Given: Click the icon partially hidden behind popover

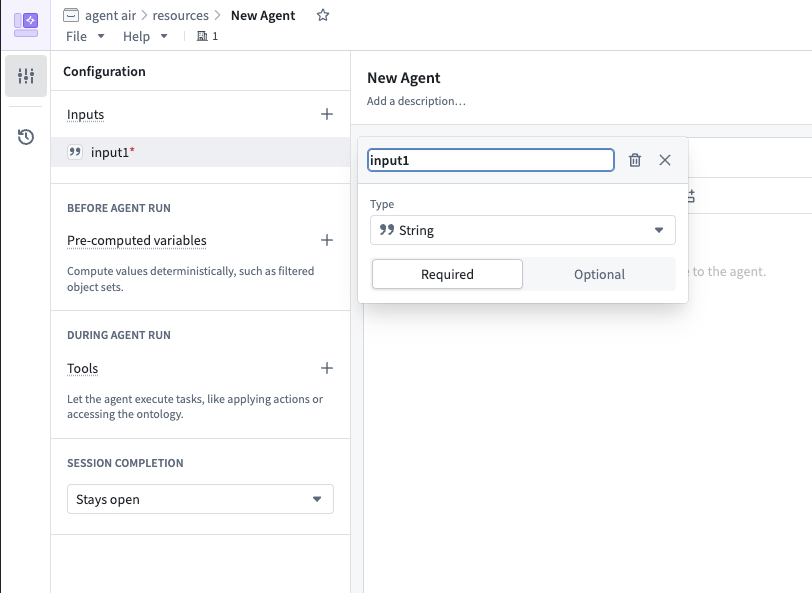Looking at the screenshot, I should pyautogui.click(x=691, y=196).
